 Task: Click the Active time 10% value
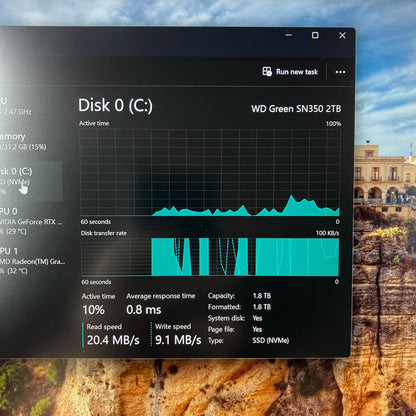click(x=93, y=310)
